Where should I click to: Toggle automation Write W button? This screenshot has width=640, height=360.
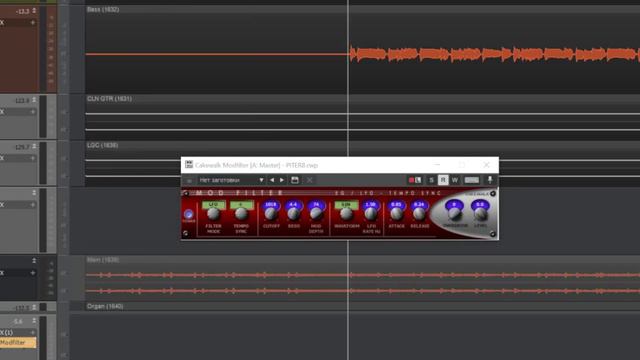pos(455,180)
